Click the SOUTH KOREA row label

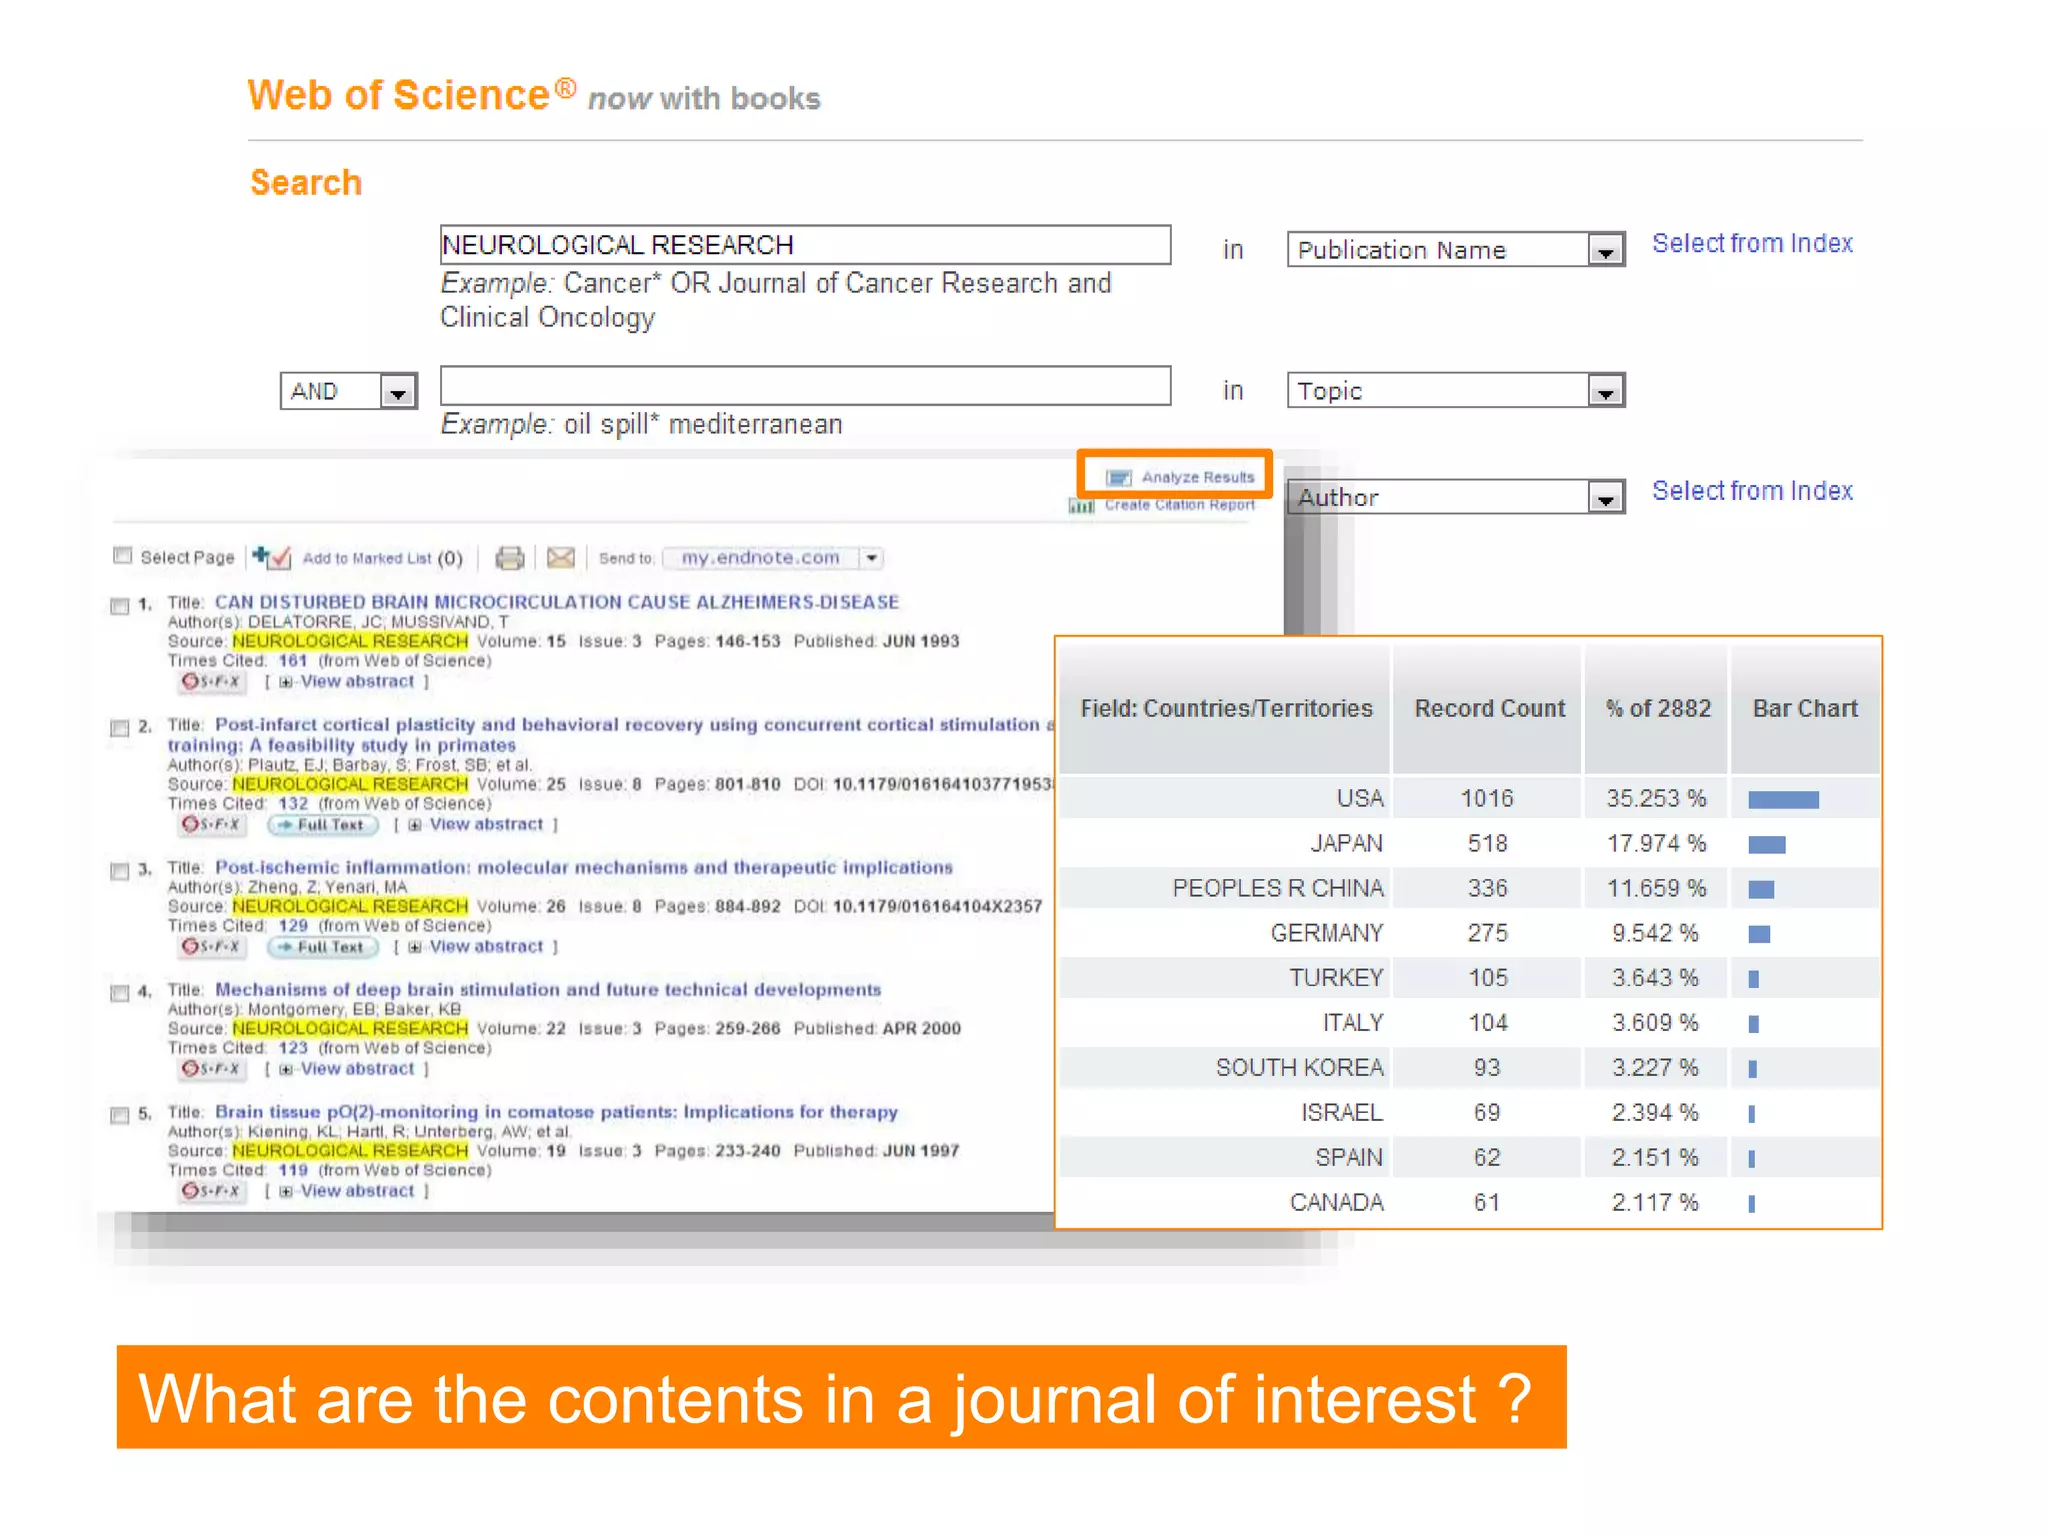[1299, 1068]
